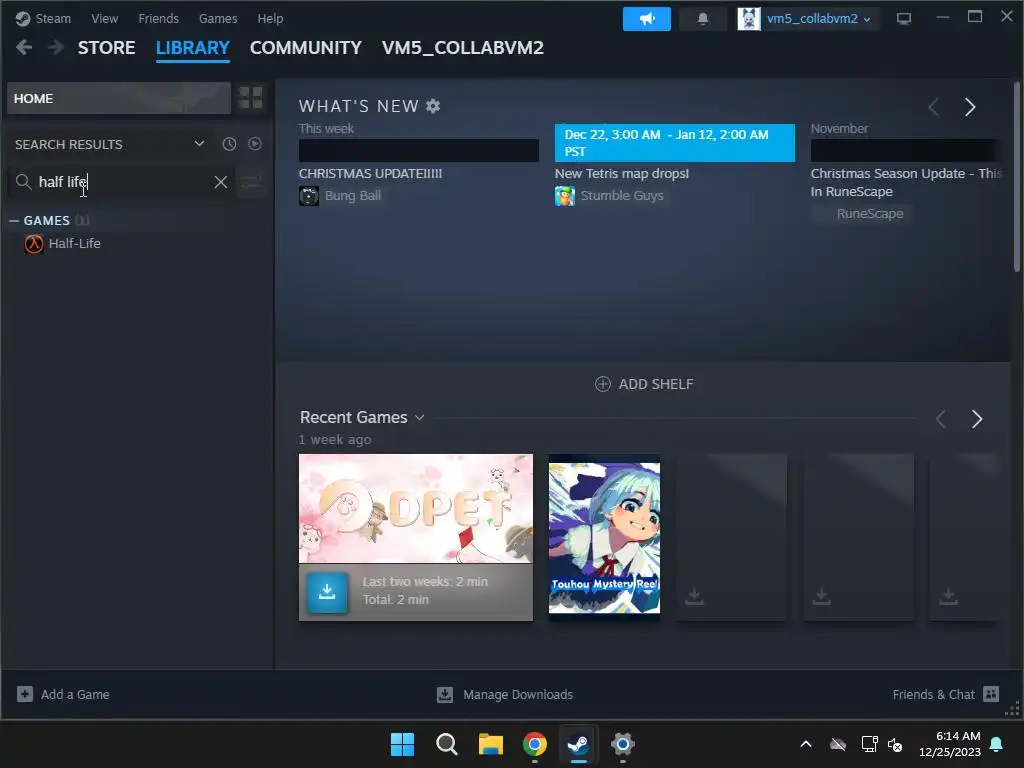This screenshot has width=1024, height=768.
Task: Open the VM5_COLLABVM2 profile tab
Action: (x=462, y=48)
